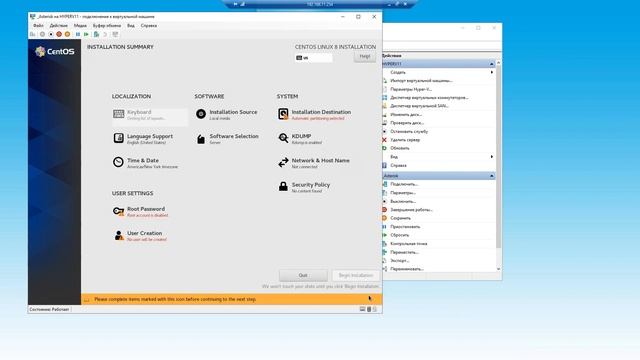Click the orange Save state toolbar icon
This screenshot has width=640, height=360.
(x=67, y=34)
